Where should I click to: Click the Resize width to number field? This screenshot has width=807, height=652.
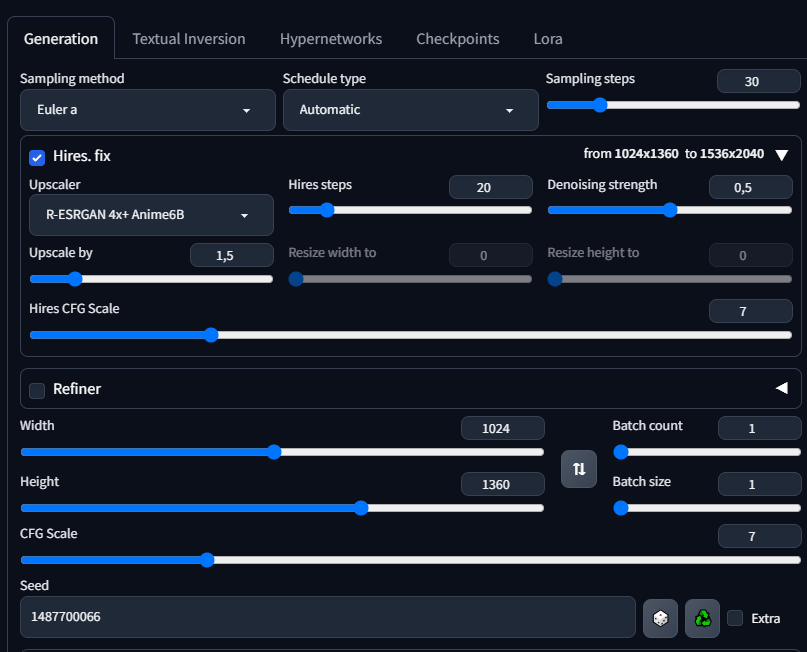click(x=490, y=255)
